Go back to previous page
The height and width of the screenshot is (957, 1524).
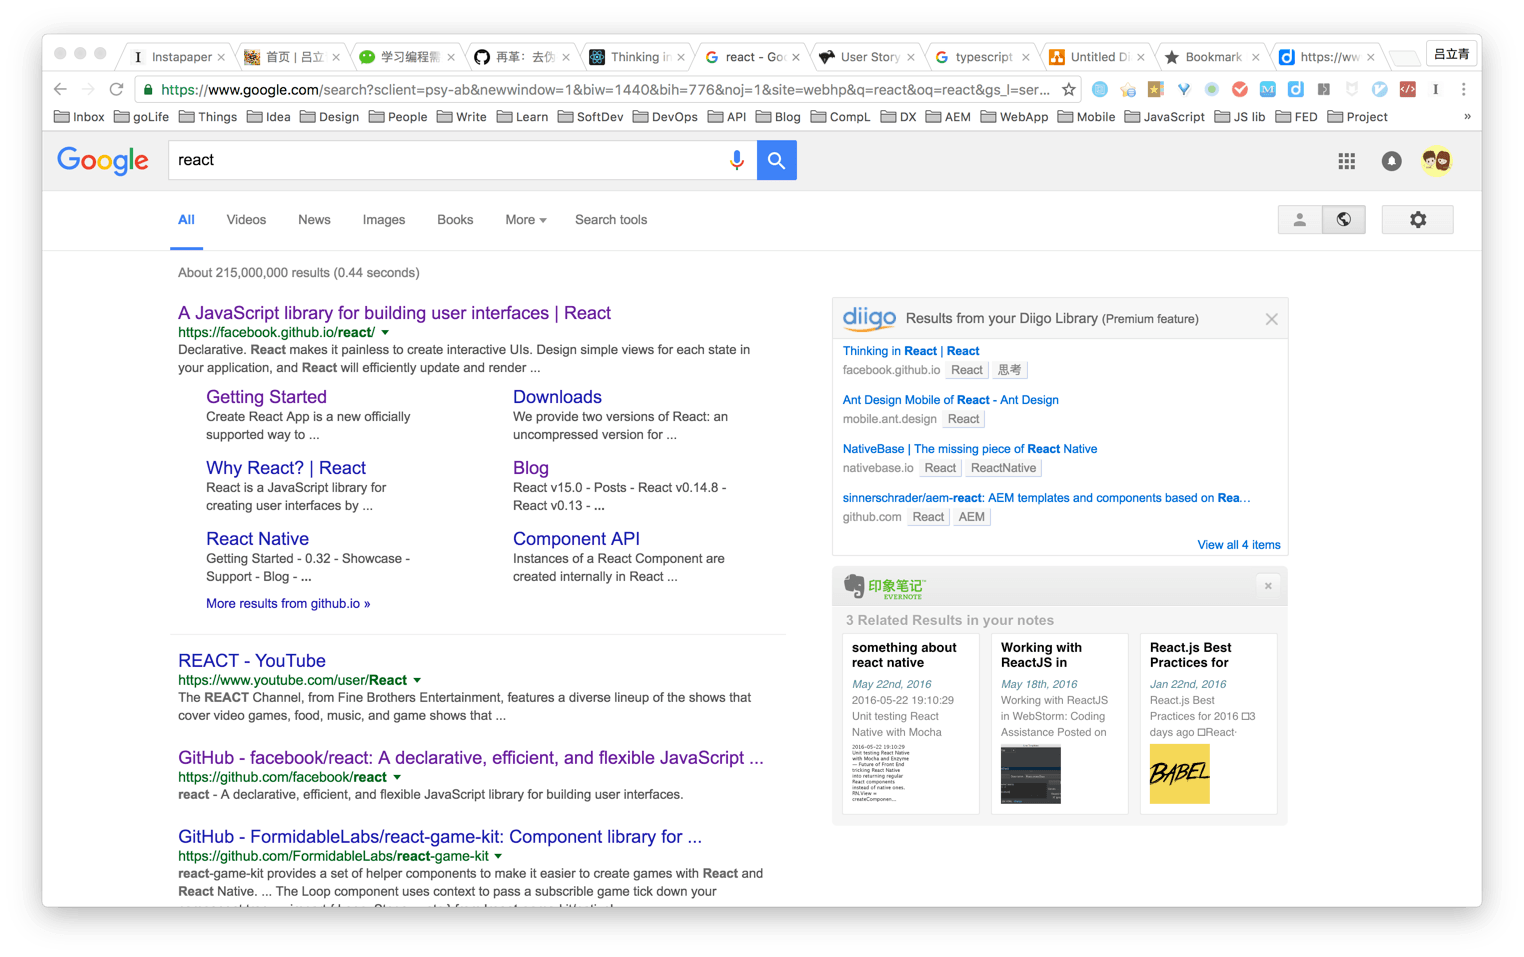60,89
